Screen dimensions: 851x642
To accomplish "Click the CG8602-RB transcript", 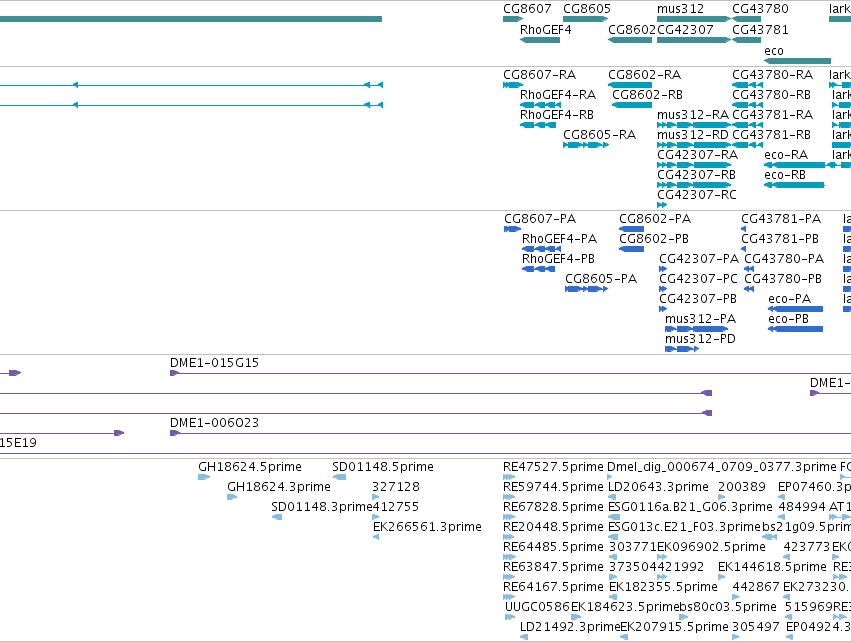I will [632, 105].
